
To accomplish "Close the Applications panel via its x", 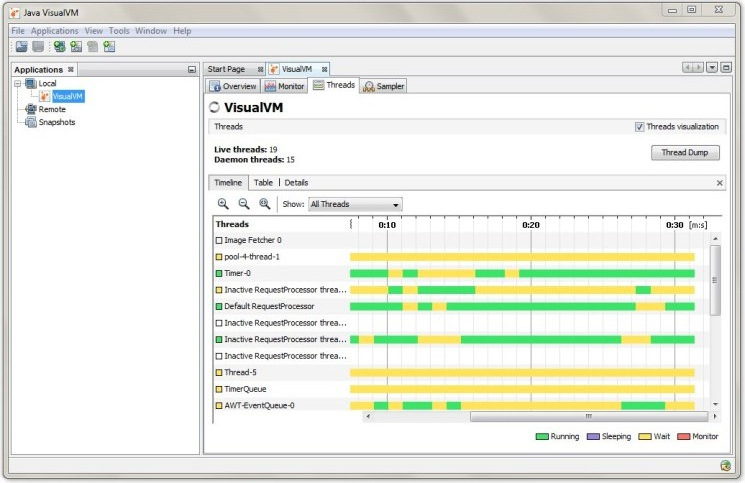I will coord(71,69).
